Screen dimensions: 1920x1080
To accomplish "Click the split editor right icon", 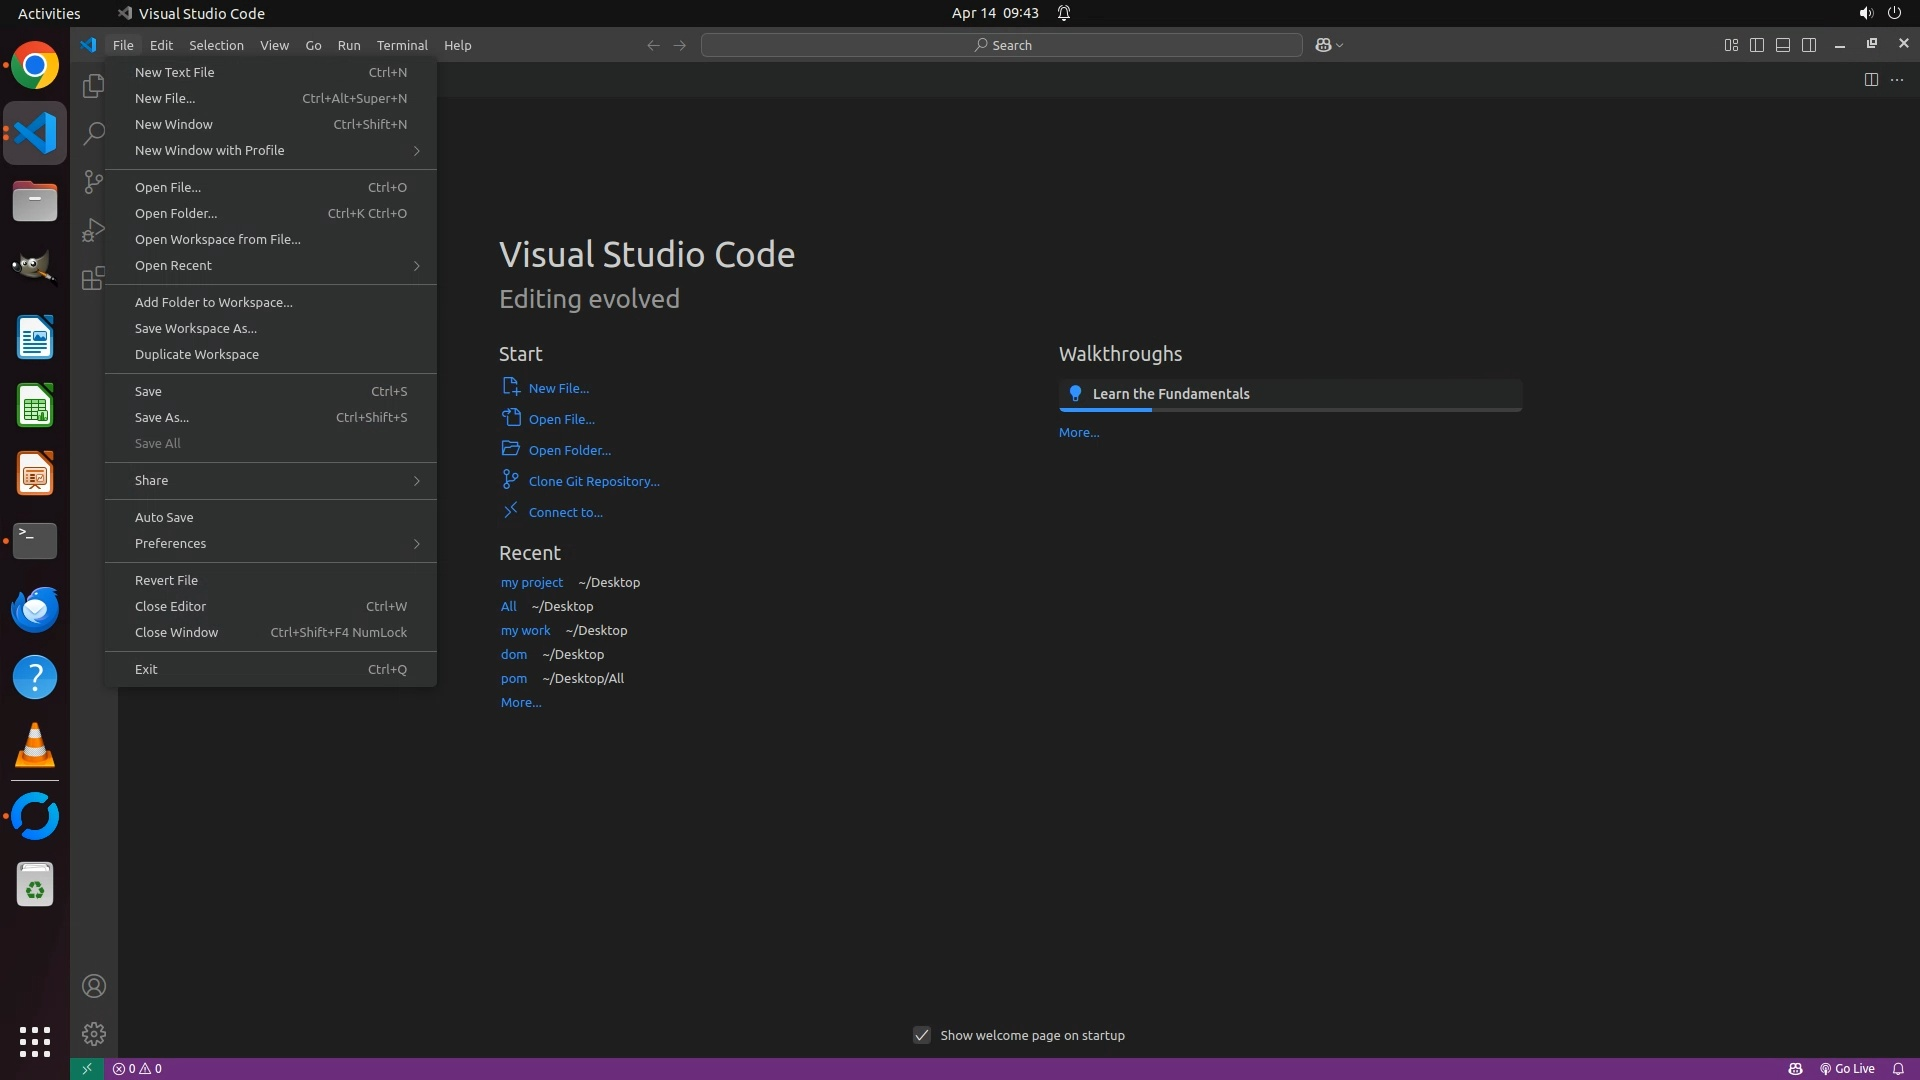I will 1871,80.
